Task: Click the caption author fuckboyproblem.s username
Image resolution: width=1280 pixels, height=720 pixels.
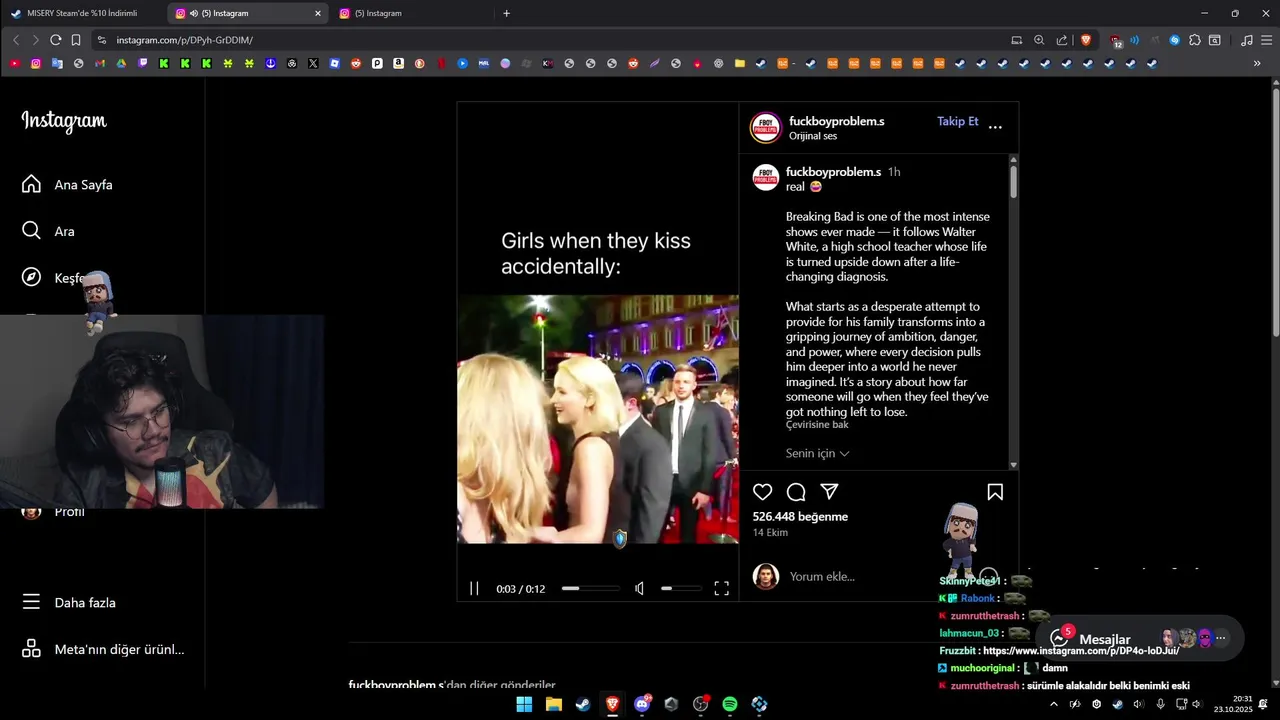Action: click(833, 172)
